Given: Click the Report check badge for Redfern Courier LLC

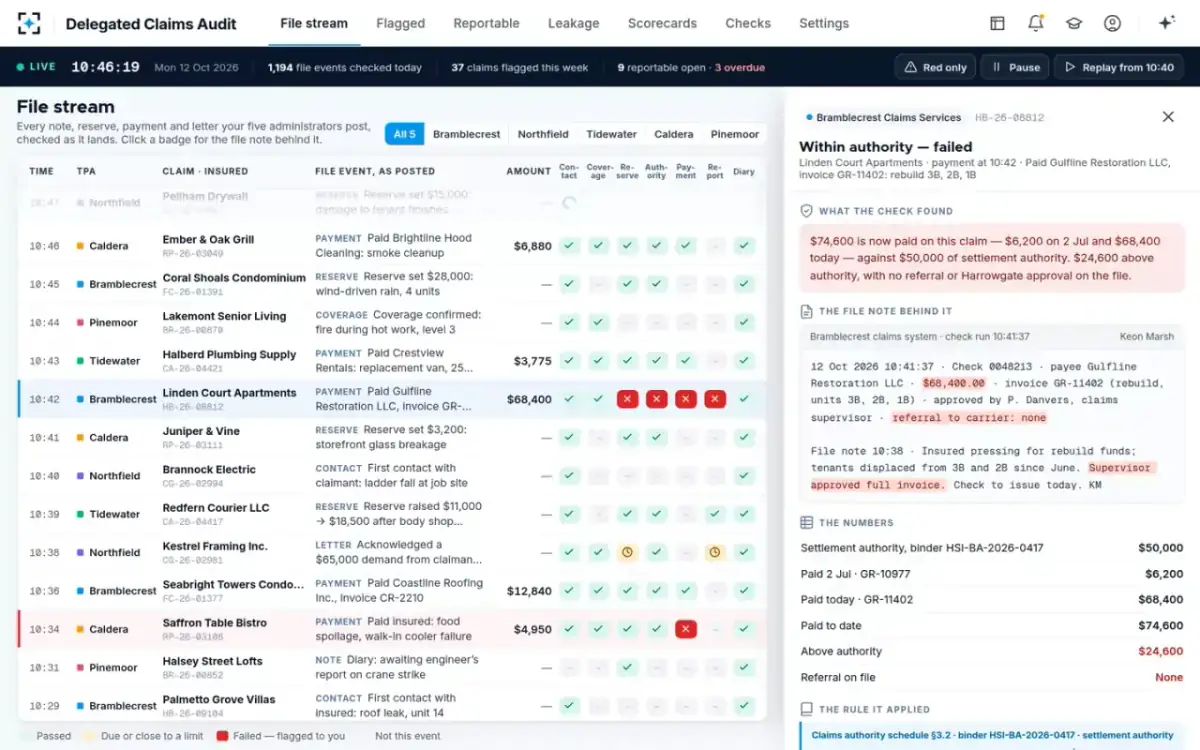Looking at the screenshot, I should coord(714,514).
